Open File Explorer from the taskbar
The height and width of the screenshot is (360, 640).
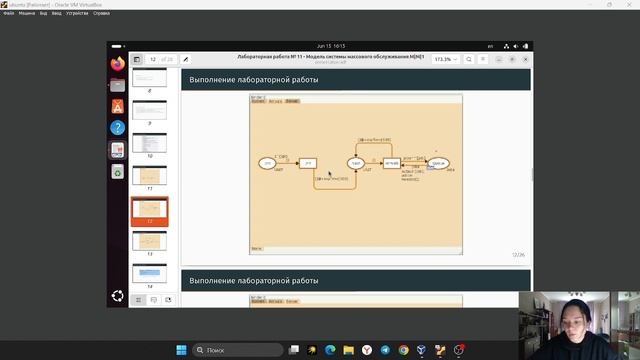pos(349,350)
